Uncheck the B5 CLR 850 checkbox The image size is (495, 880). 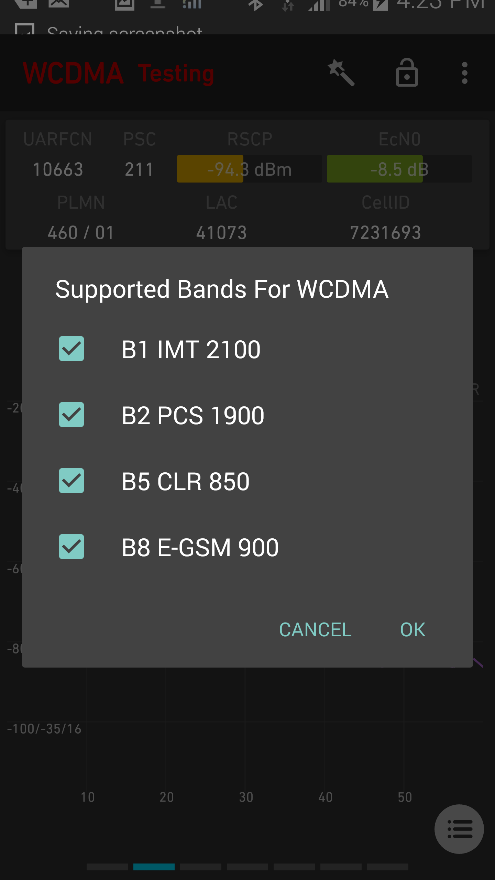pyautogui.click(x=72, y=481)
